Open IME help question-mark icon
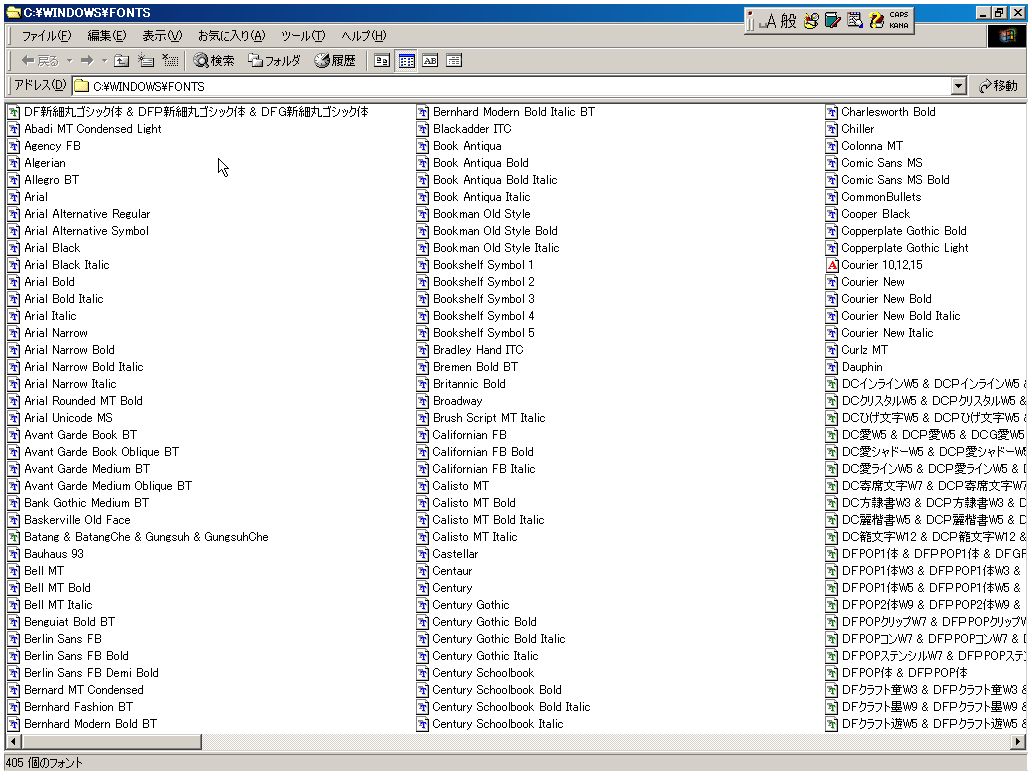The width and height of the screenshot is (1032, 776). 876,20
